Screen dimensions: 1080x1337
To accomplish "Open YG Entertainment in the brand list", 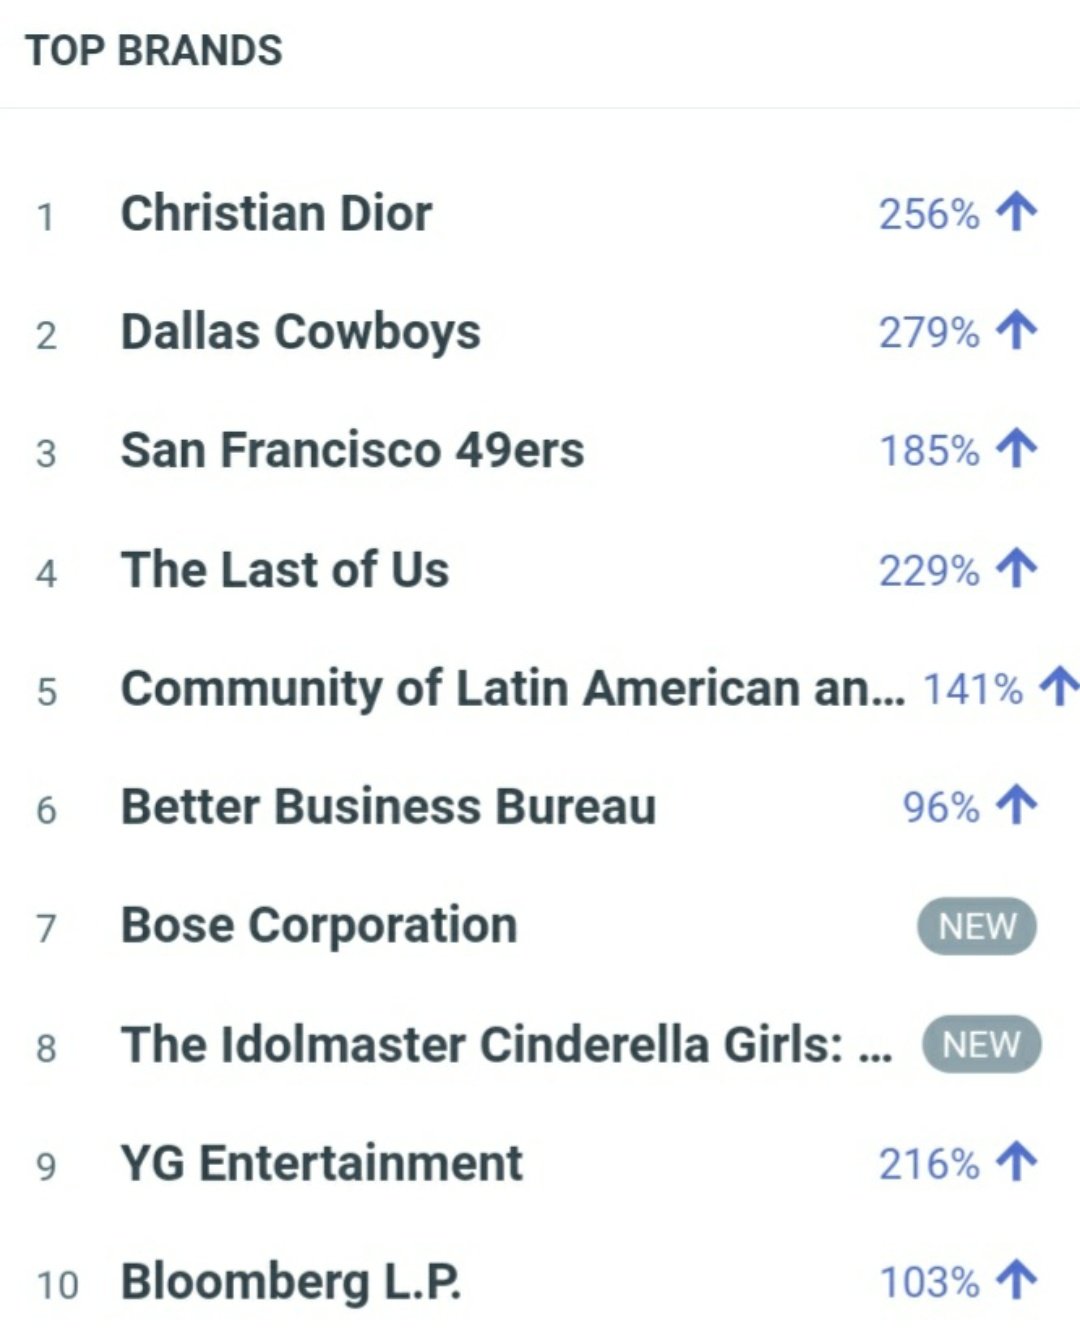I will pyautogui.click(x=322, y=1163).
